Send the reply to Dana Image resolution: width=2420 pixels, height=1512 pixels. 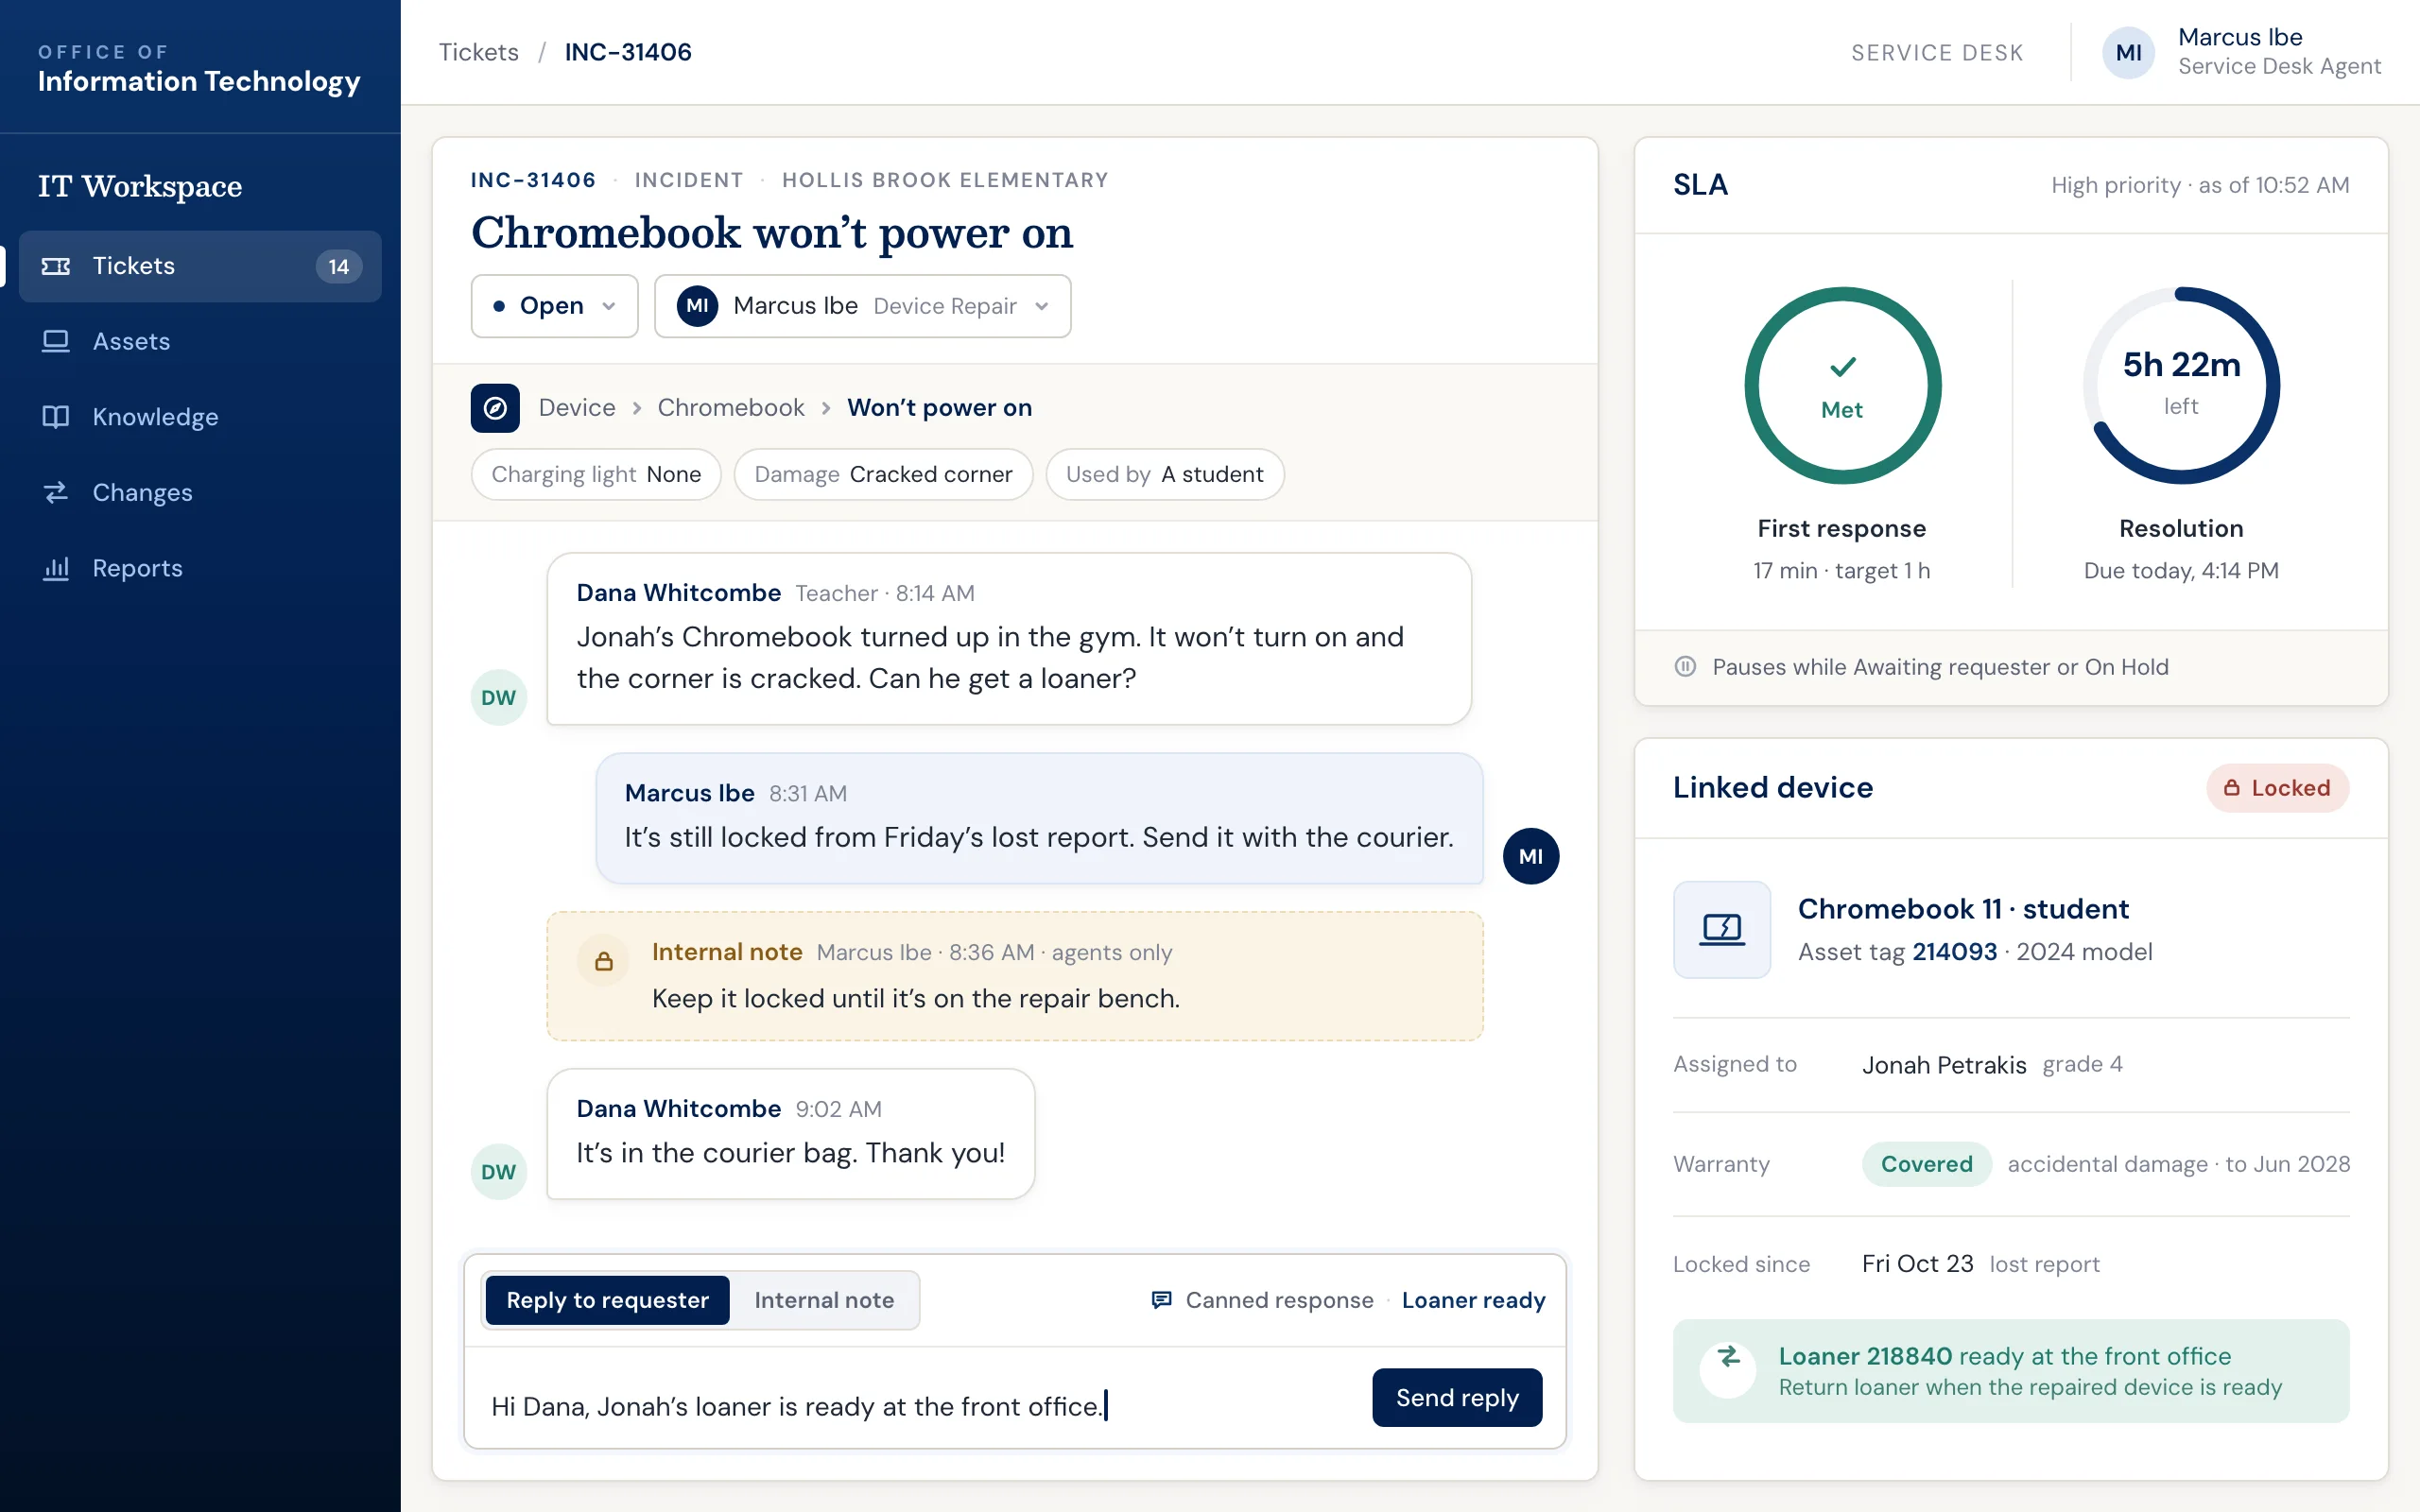pyautogui.click(x=1456, y=1397)
